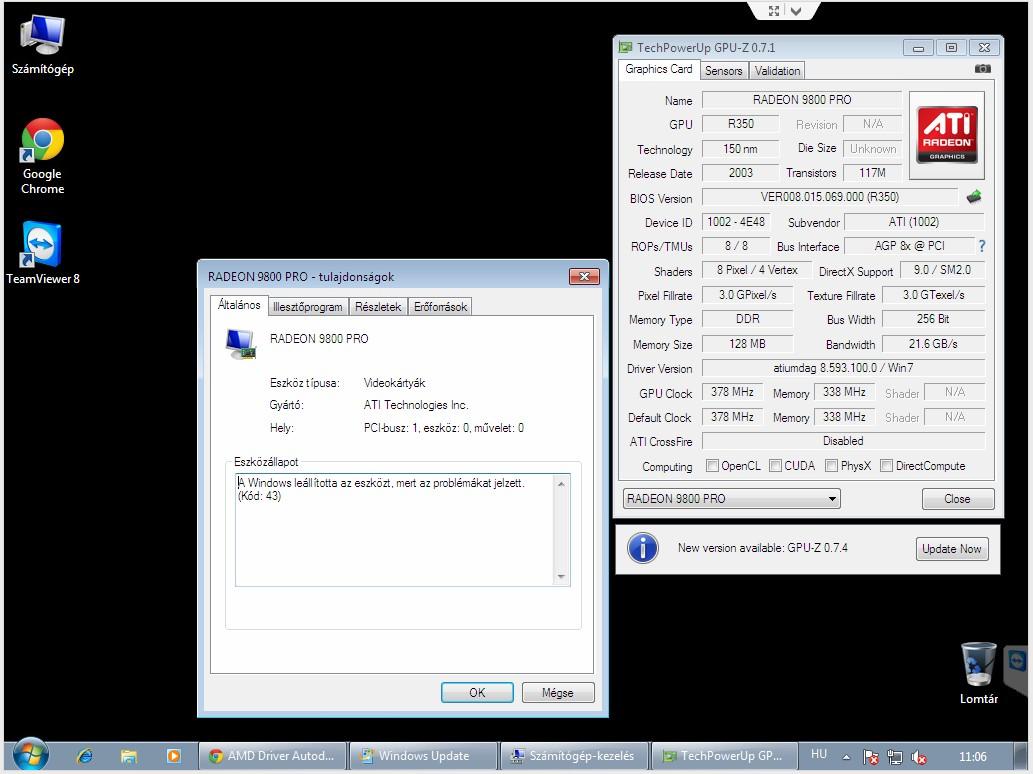Viewport: 1033px width, 774px height.
Task: Click the taskbar clock showing 11:06
Action: coord(972,757)
